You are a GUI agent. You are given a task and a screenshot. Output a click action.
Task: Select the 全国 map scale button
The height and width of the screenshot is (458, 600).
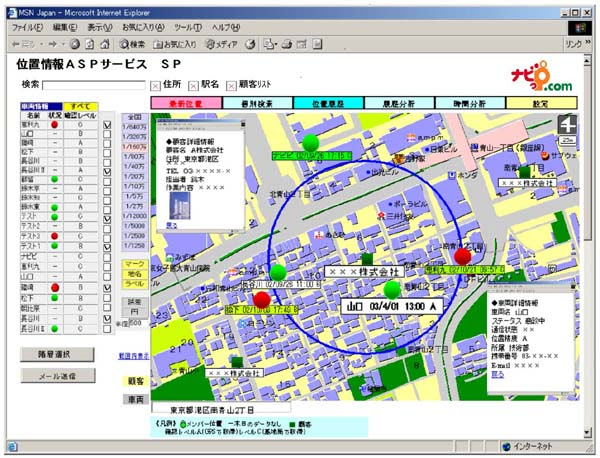[134, 117]
